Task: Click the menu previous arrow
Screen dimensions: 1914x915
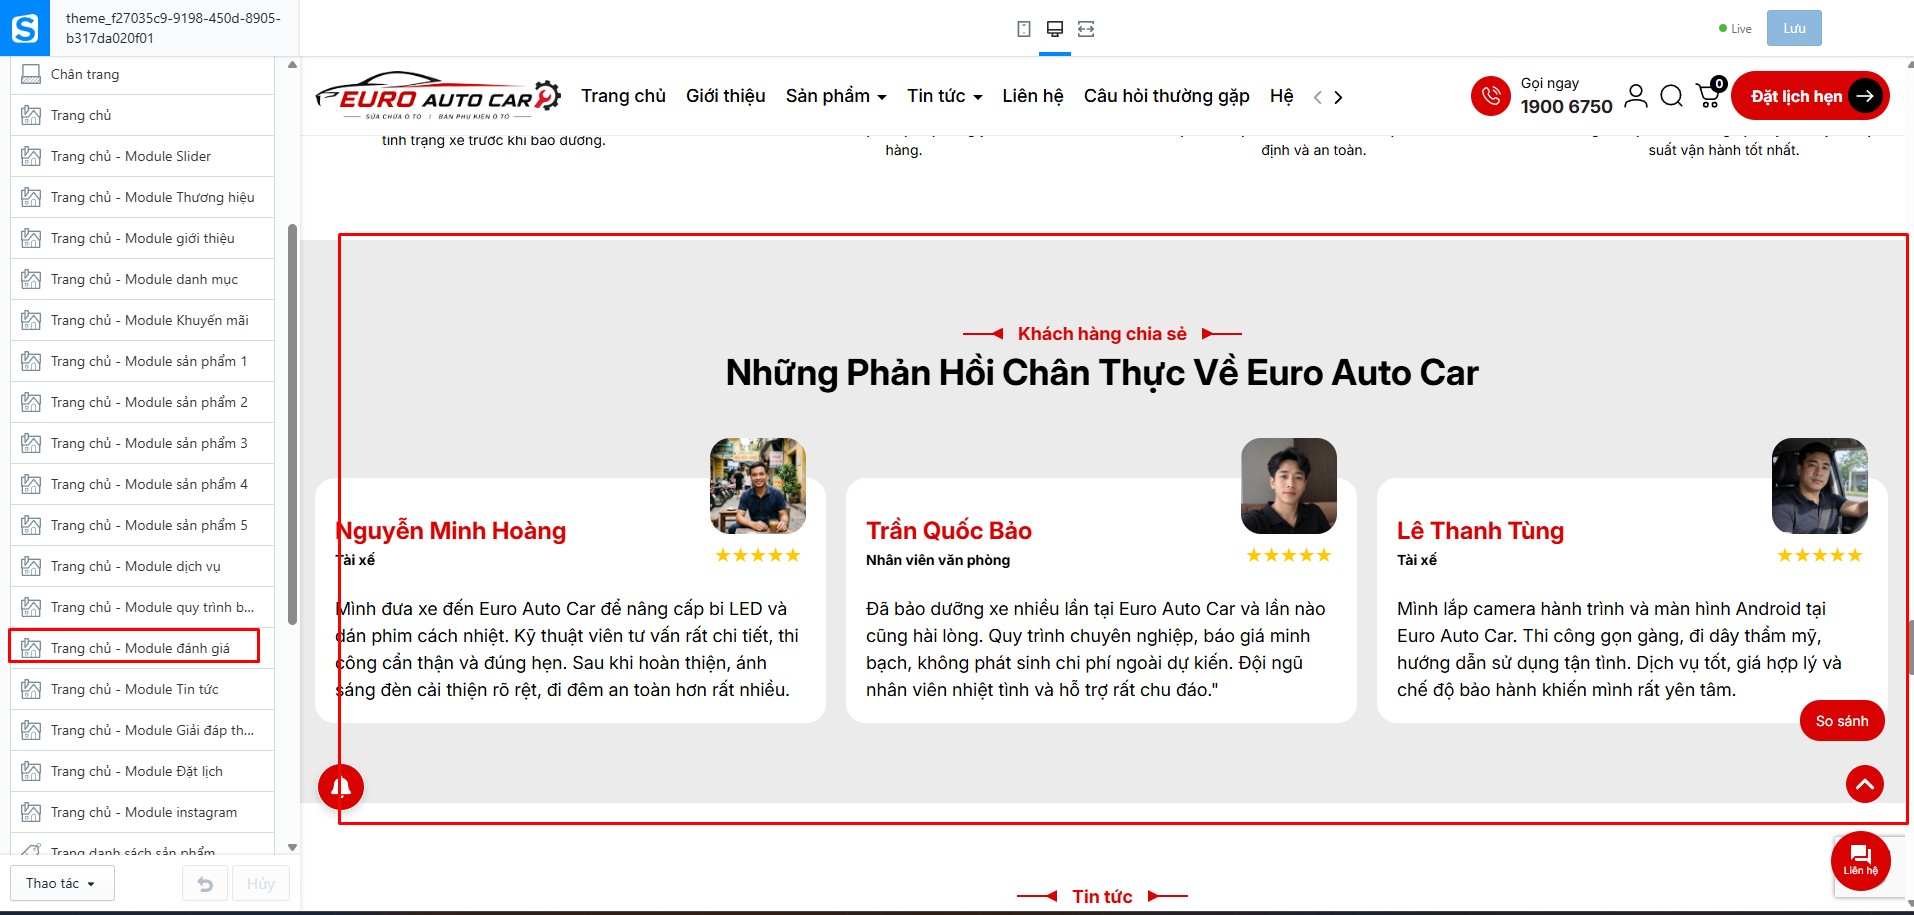Action: click(x=1318, y=97)
